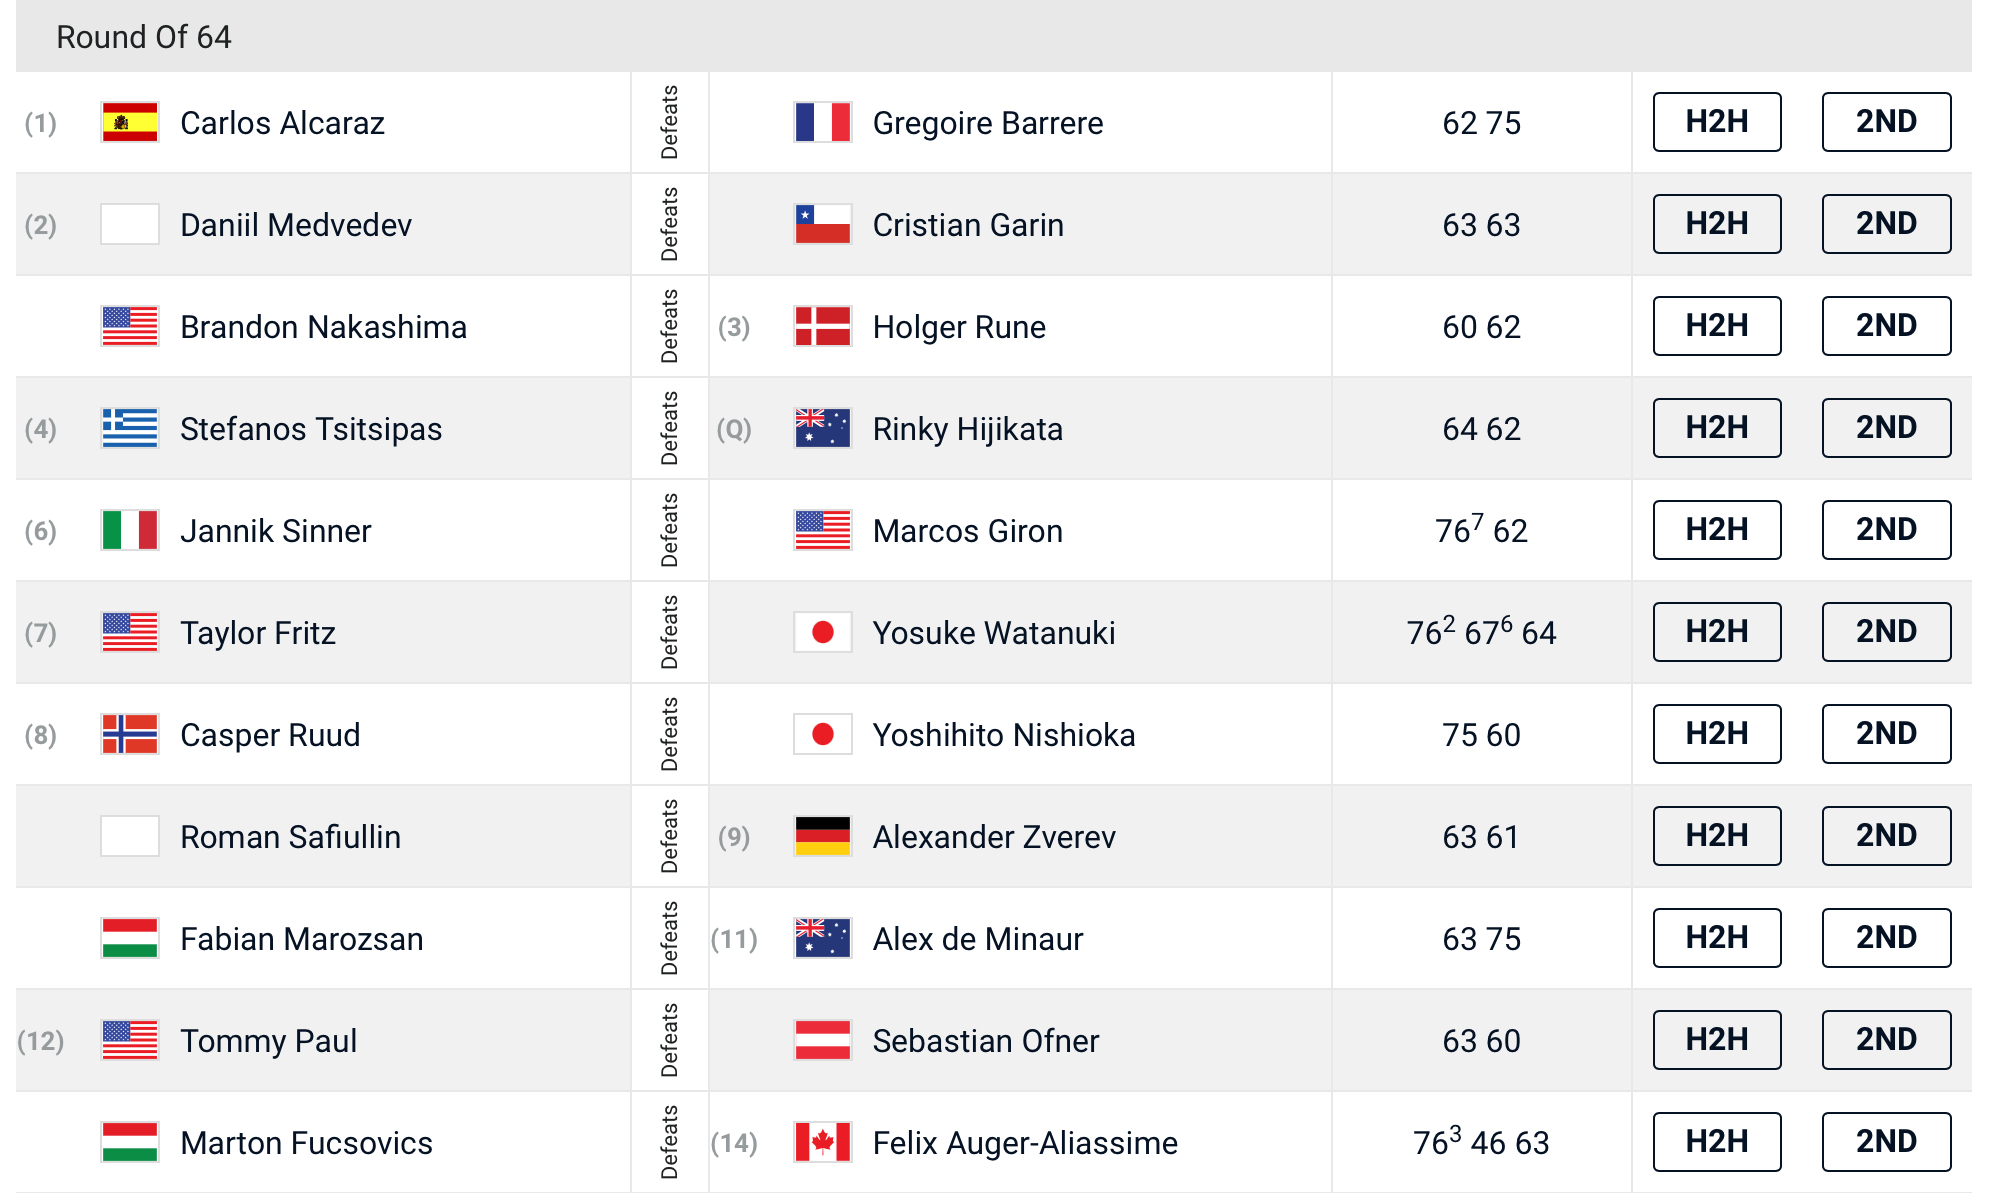1994x1193 pixels.
Task: Click the Germany flag next to Alexander Zverev
Action: [822, 837]
